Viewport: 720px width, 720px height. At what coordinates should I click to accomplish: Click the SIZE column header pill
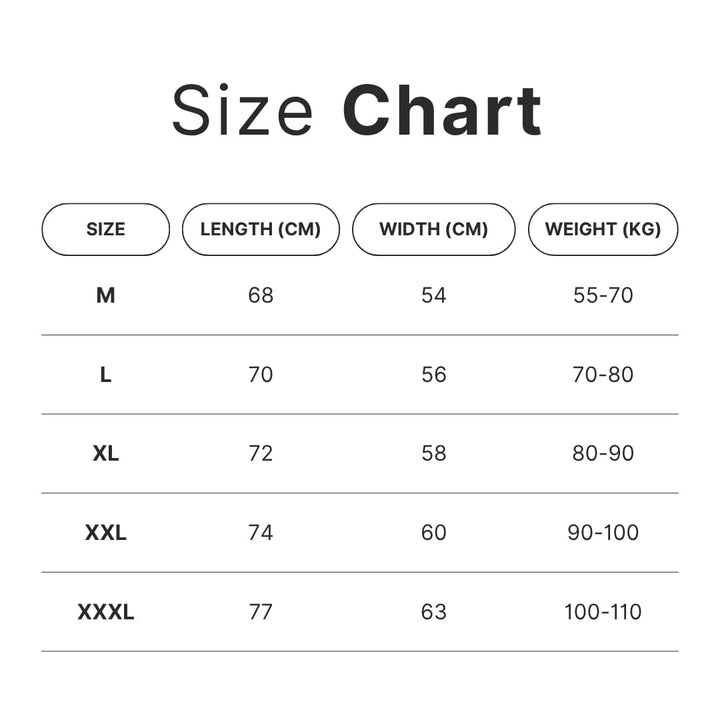(105, 229)
